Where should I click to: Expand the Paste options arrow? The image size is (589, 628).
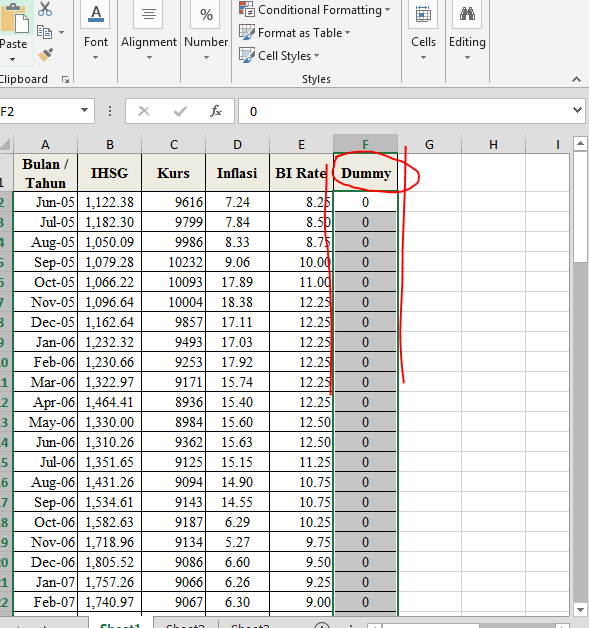[x=13, y=59]
